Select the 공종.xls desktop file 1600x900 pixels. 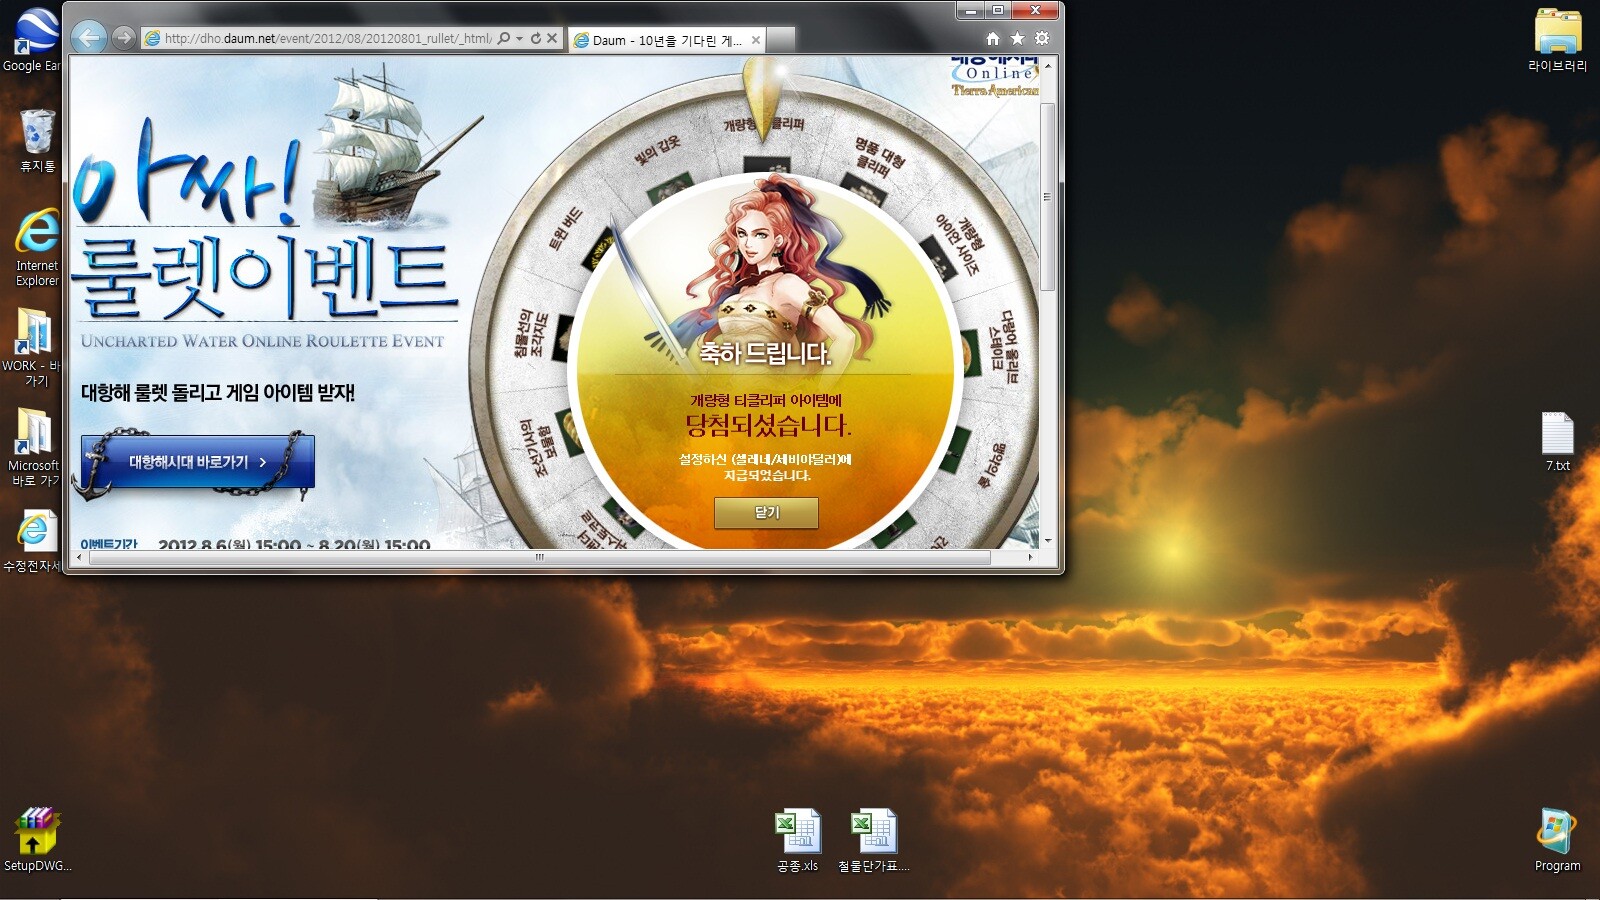click(x=797, y=840)
